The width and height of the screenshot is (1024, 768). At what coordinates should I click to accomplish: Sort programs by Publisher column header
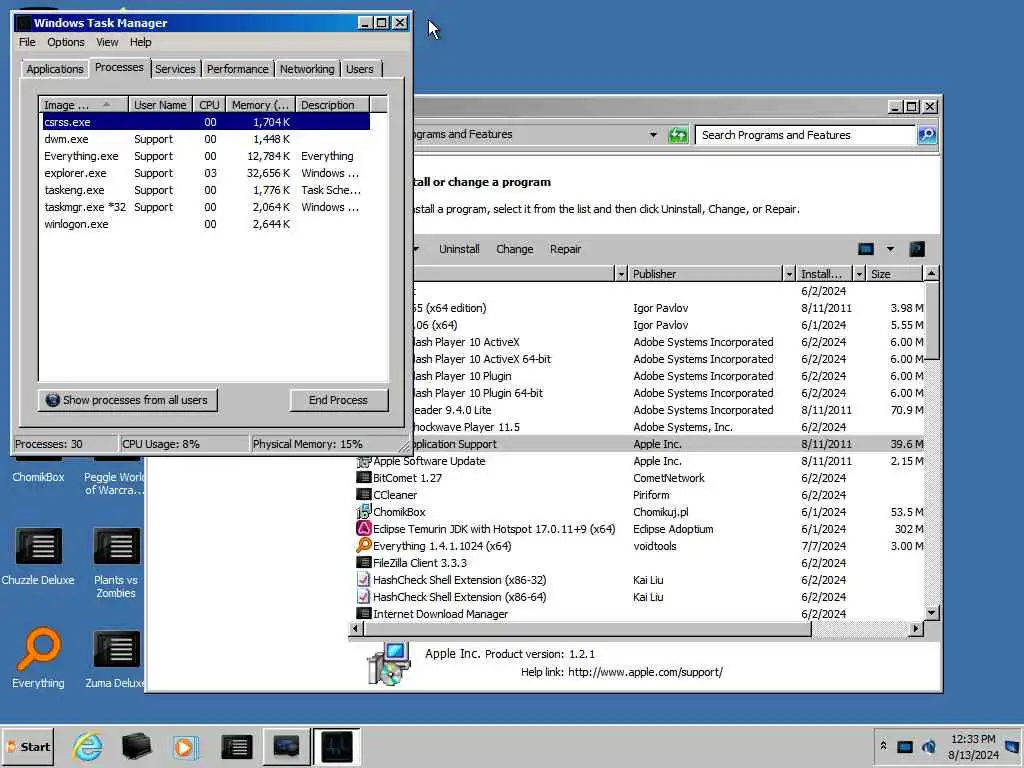click(704, 274)
